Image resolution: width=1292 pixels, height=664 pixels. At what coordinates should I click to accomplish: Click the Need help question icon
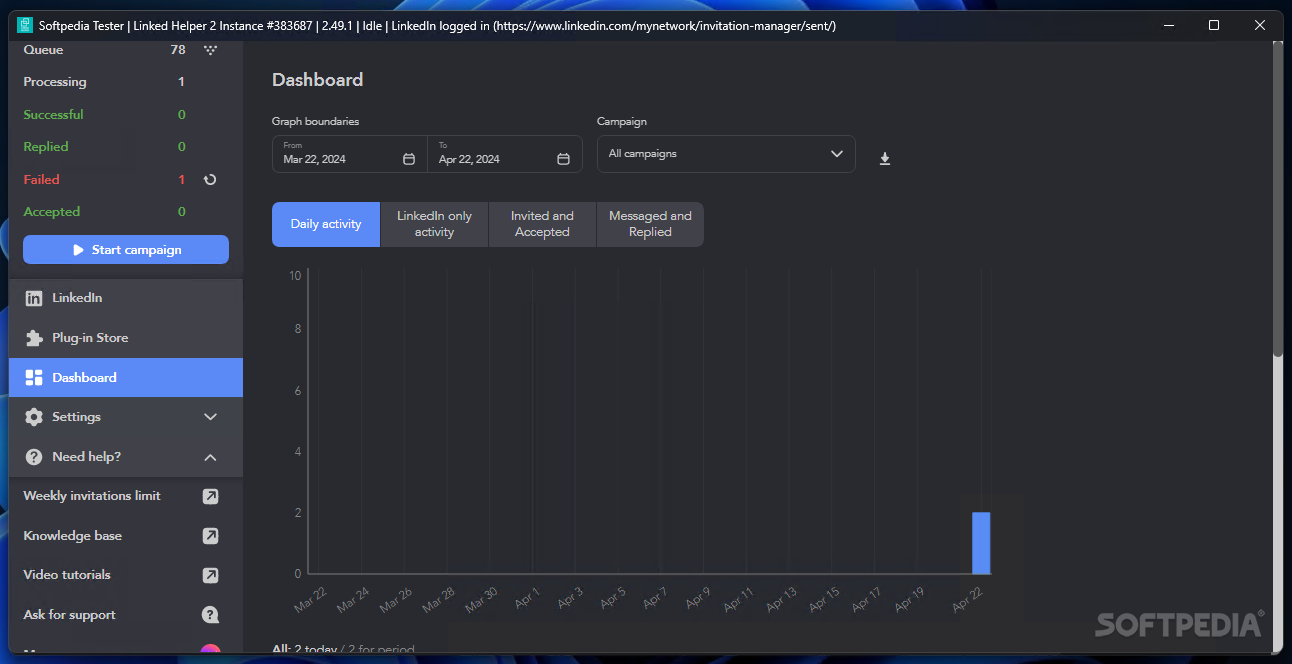coord(34,457)
